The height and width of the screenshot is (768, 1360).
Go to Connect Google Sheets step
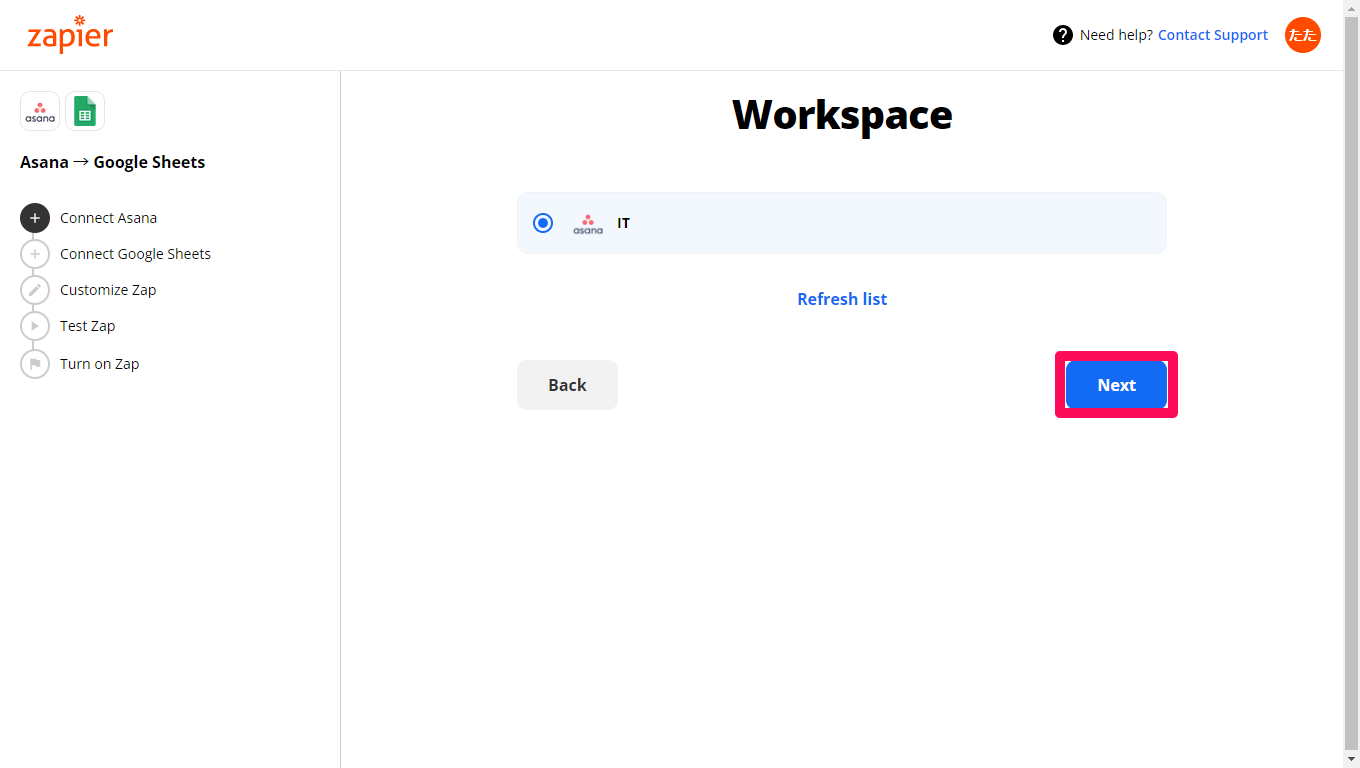pyautogui.click(x=135, y=254)
